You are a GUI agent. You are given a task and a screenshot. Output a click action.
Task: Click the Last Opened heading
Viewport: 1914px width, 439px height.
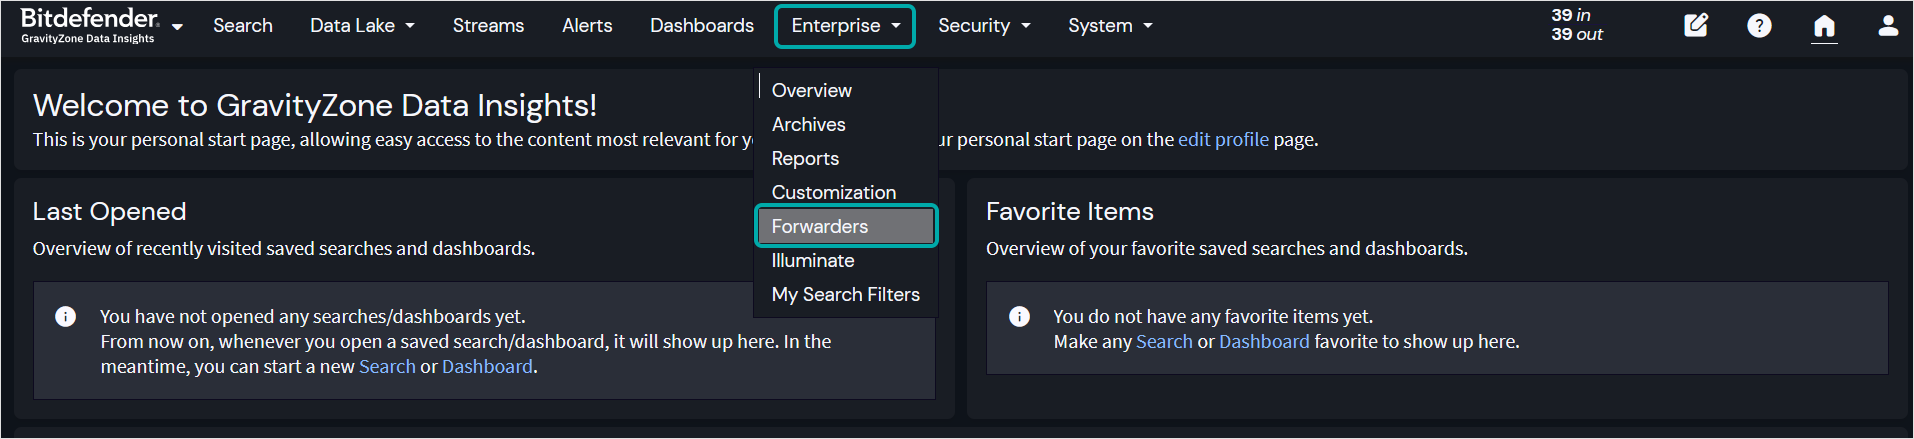point(109,212)
